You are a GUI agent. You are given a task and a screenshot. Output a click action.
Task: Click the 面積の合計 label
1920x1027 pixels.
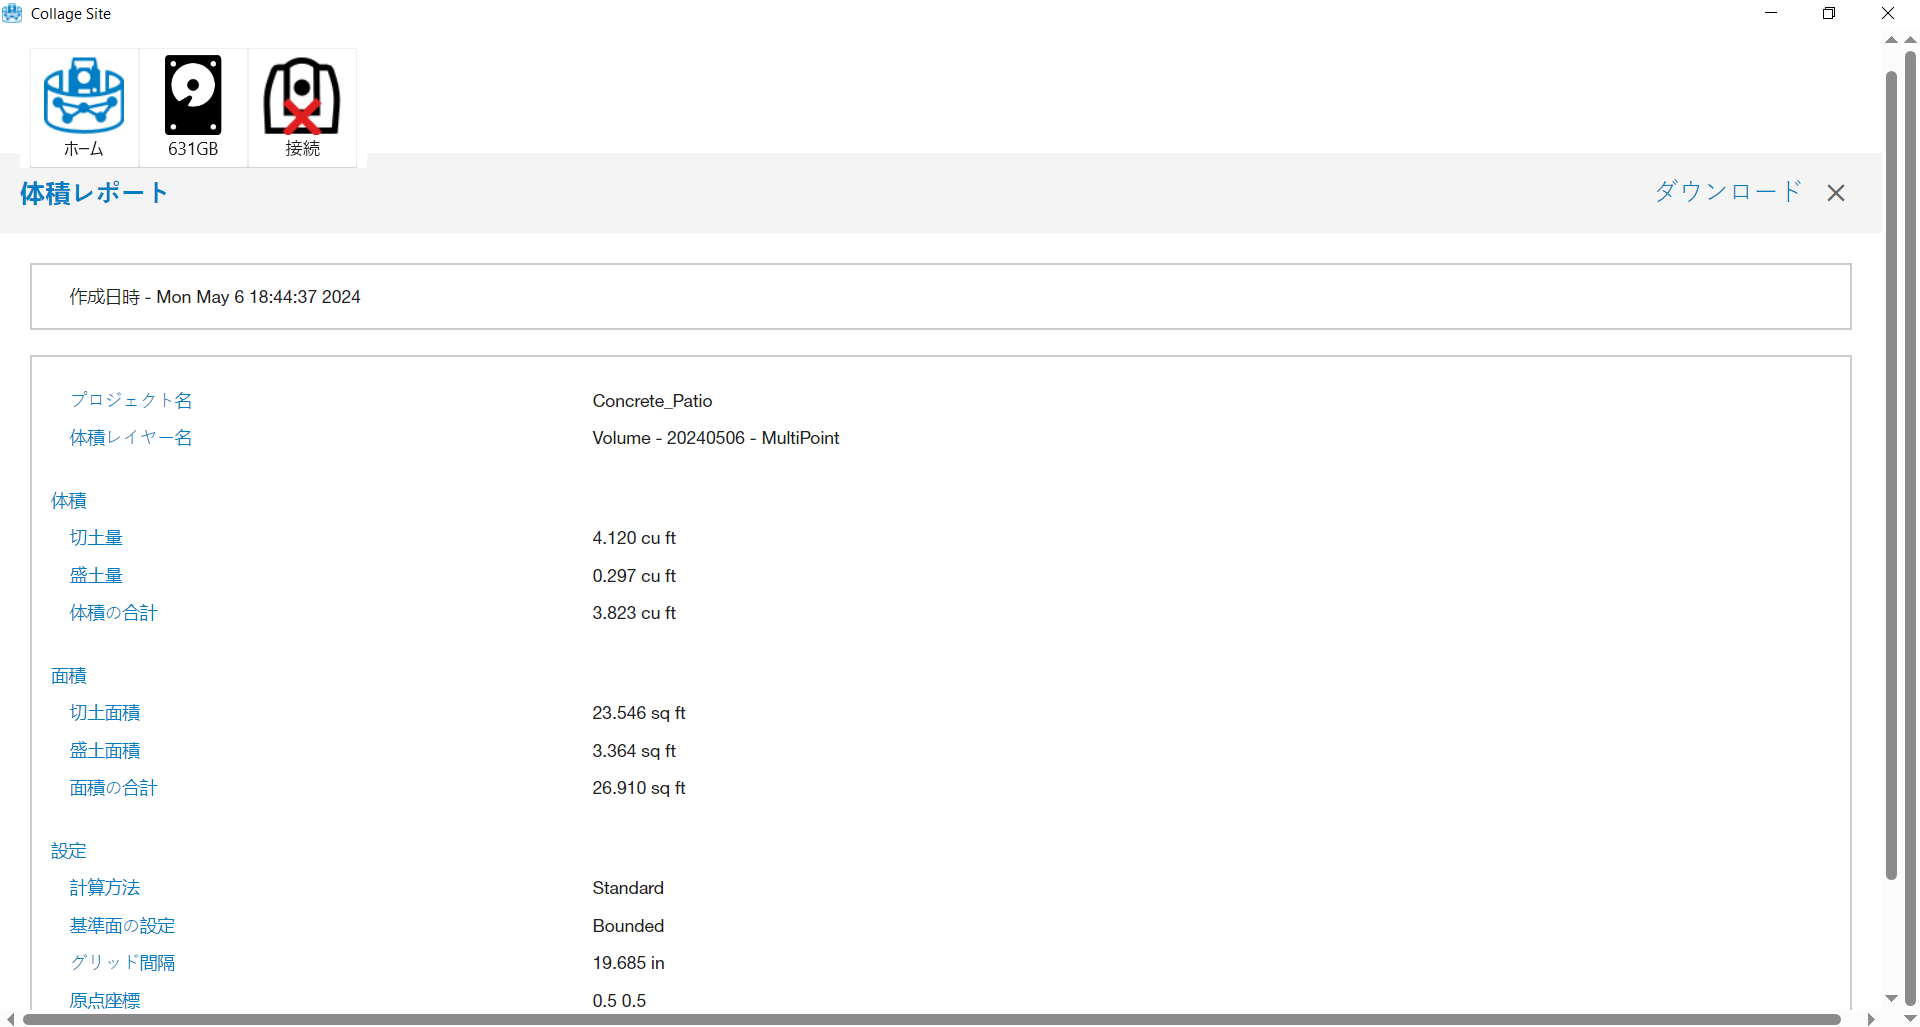113,788
